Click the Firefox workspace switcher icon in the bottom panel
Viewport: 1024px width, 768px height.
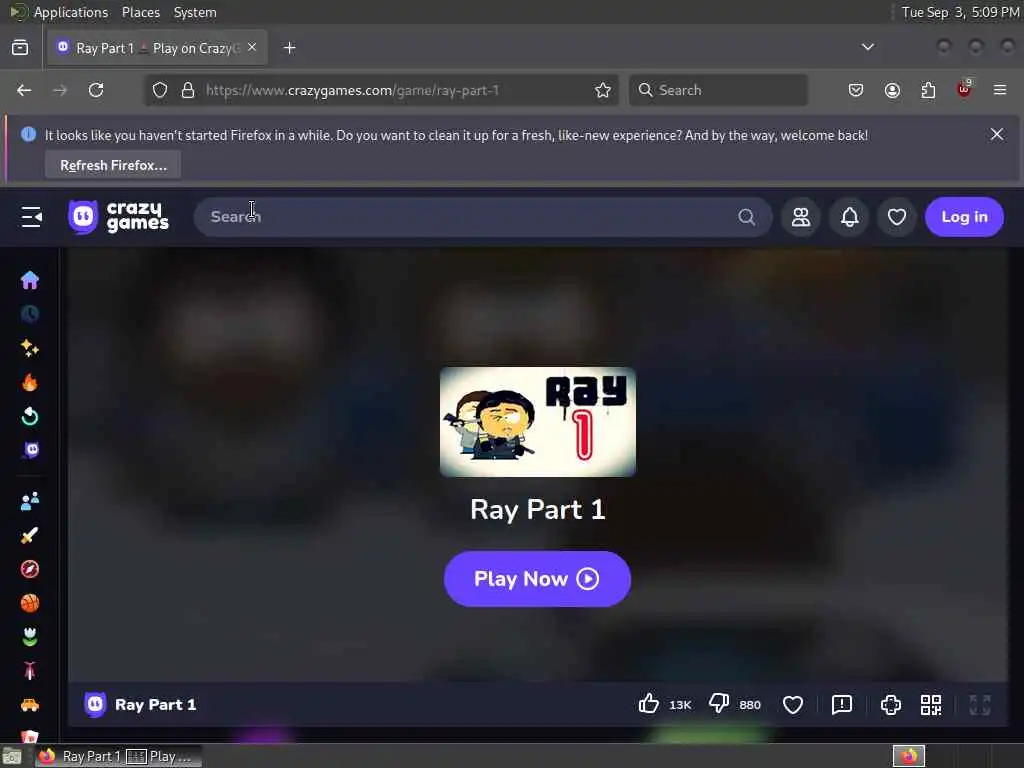[909, 756]
